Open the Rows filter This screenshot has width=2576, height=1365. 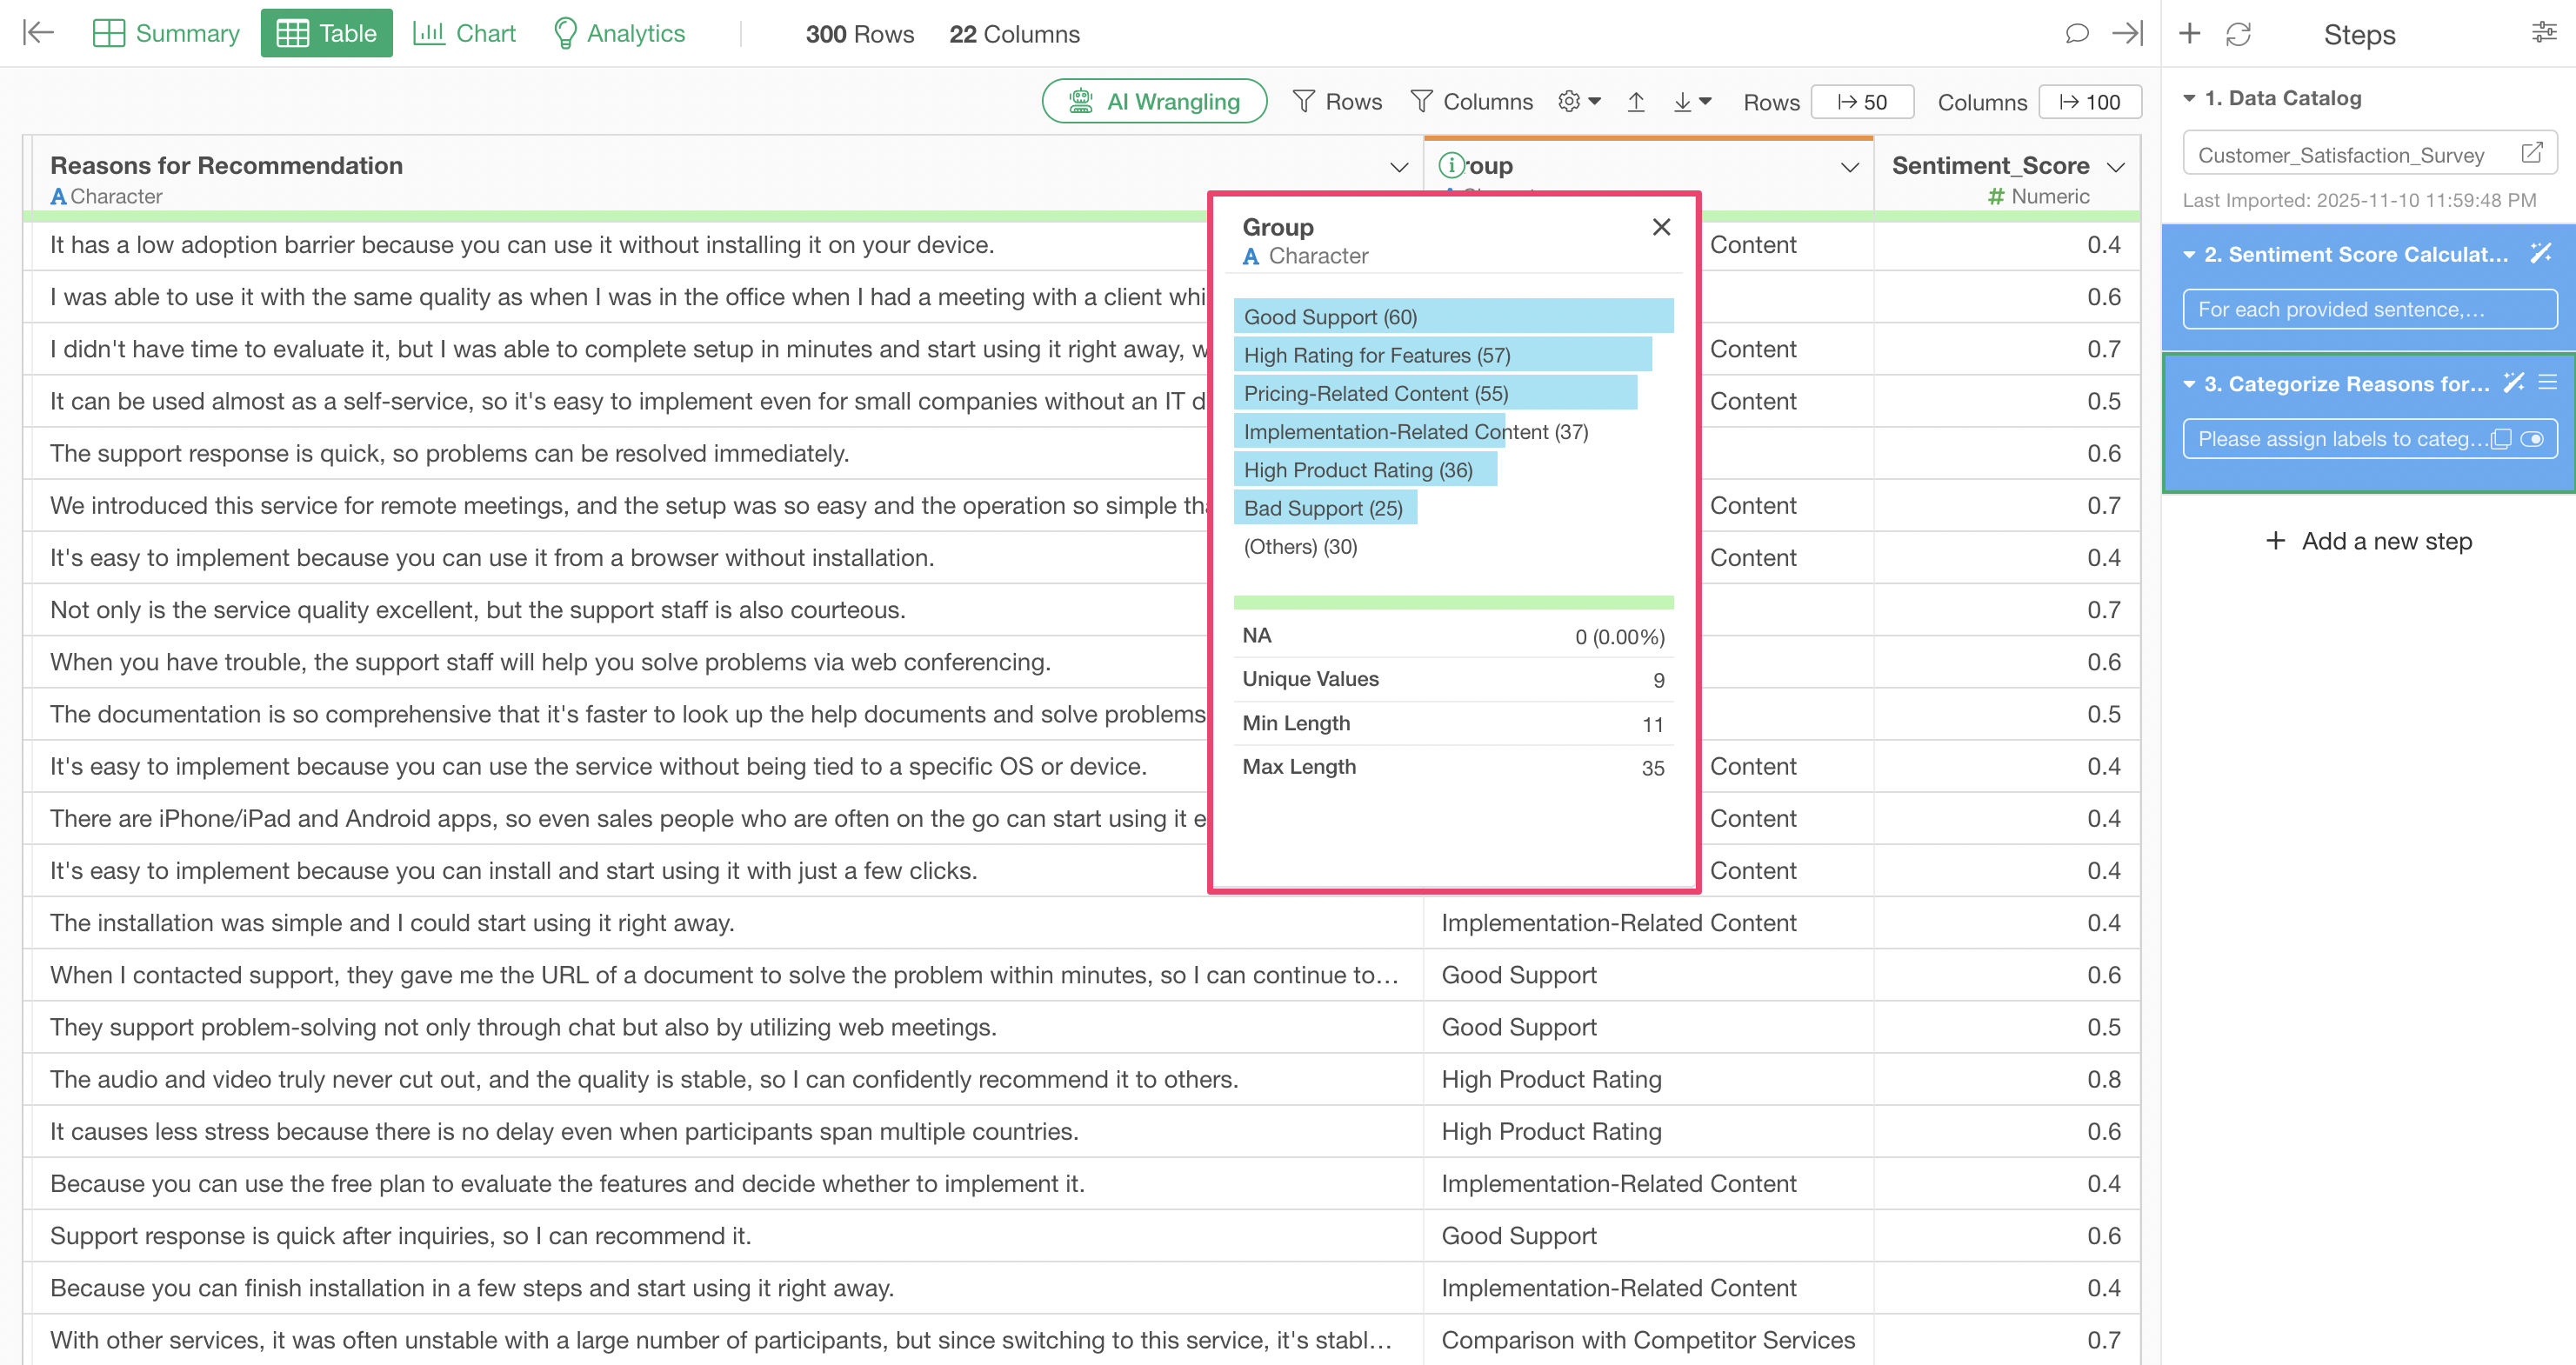(x=1337, y=102)
